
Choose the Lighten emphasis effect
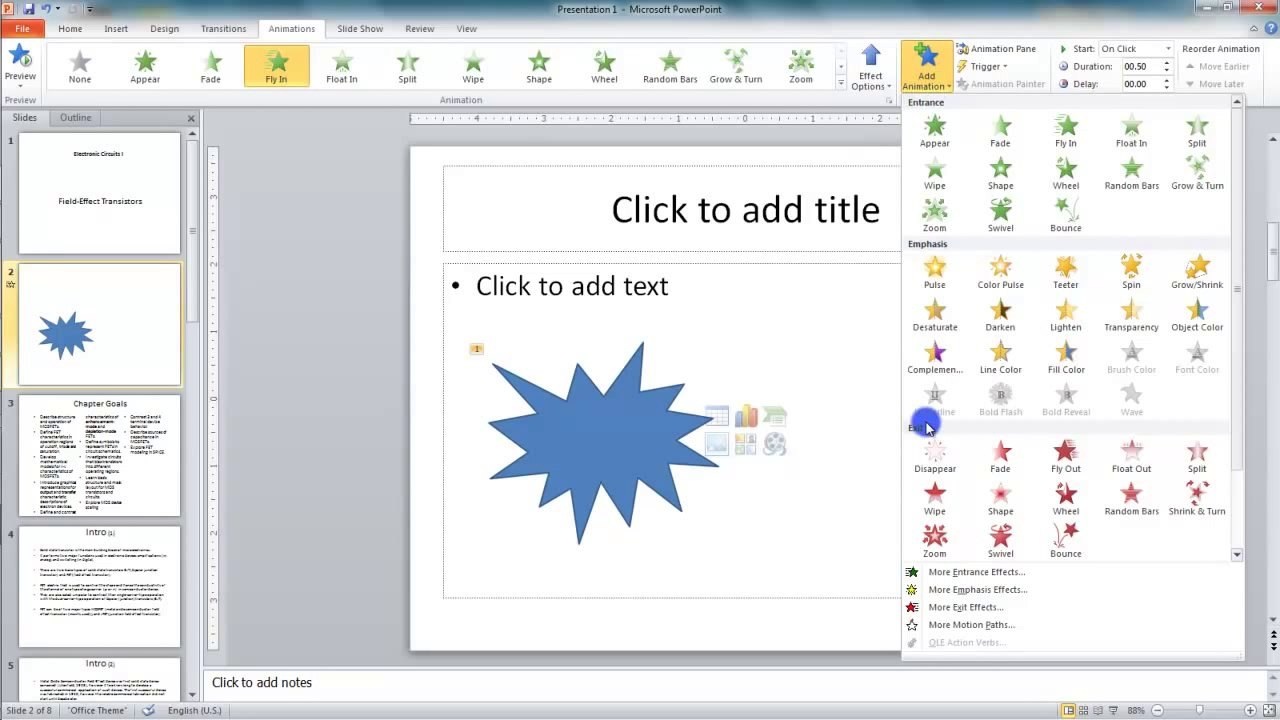[x=1066, y=314]
